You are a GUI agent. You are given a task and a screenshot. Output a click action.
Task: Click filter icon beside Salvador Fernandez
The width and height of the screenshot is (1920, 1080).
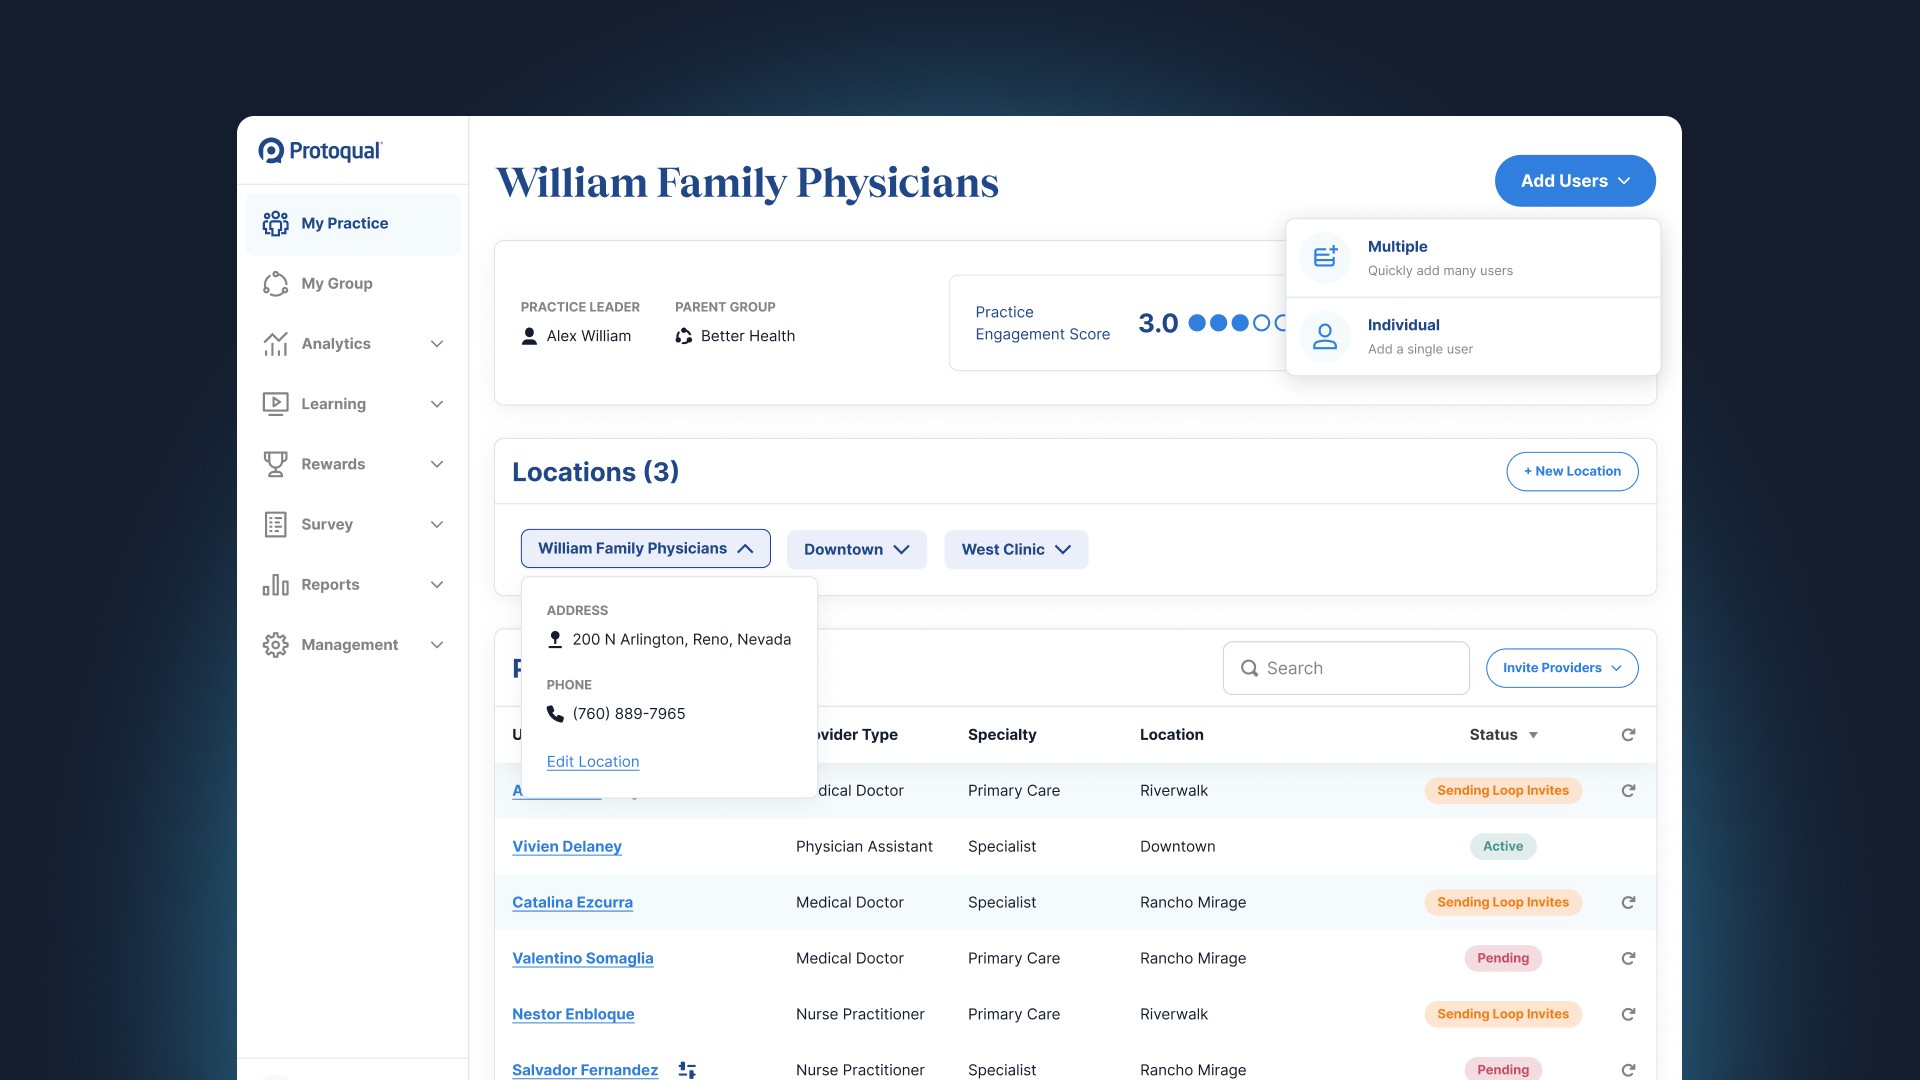click(687, 1070)
